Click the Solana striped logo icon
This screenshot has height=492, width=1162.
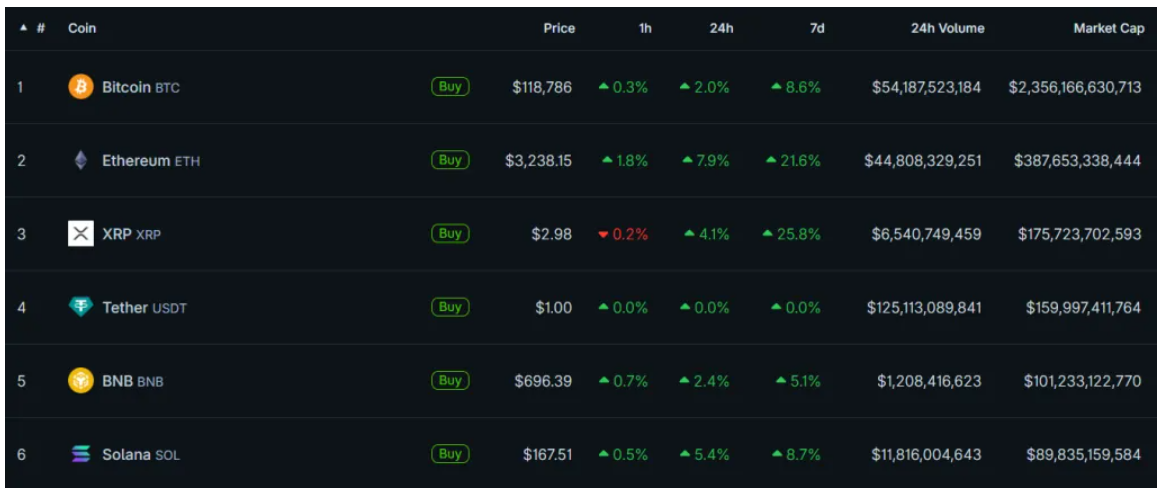point(80,454)
